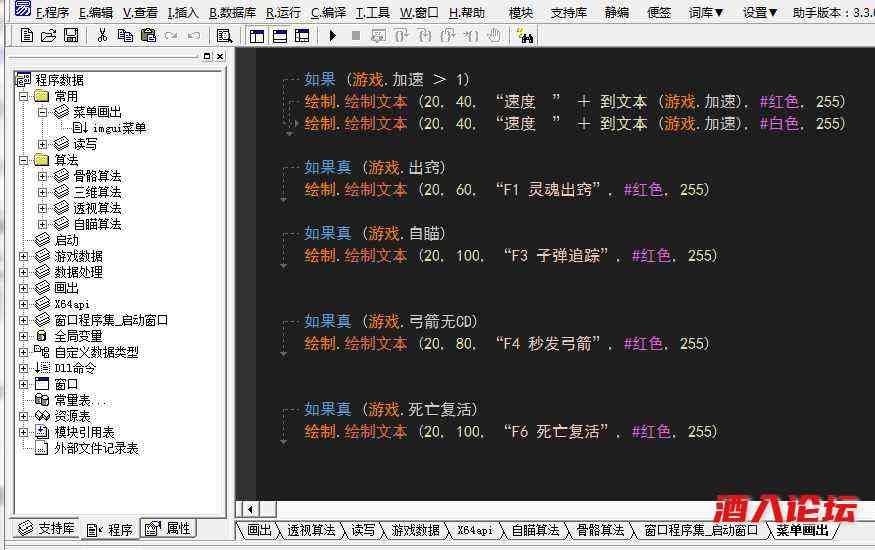
Task: Open the 设置 dropdown in top bar
Action: (x=760, y=13)
